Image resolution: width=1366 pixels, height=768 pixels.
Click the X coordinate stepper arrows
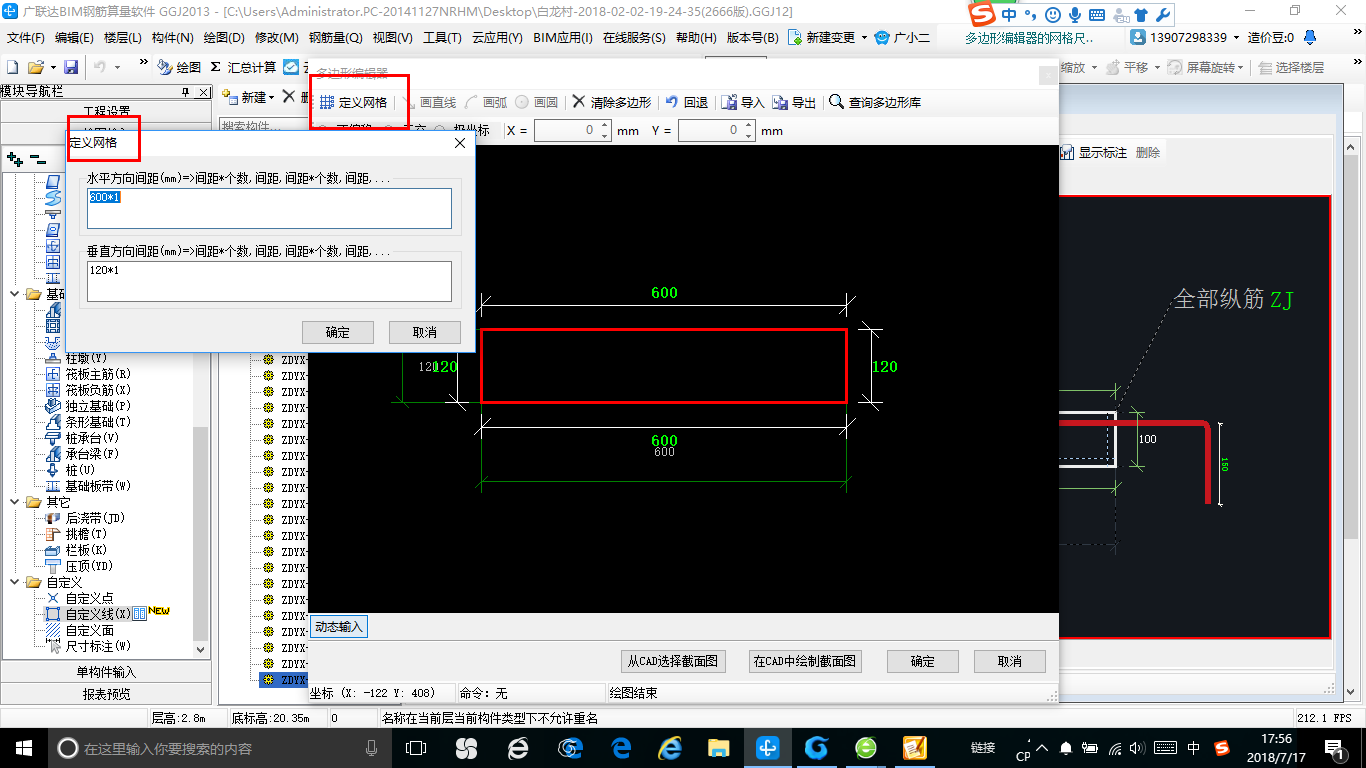pyautogui.click(x=604, y=130)
